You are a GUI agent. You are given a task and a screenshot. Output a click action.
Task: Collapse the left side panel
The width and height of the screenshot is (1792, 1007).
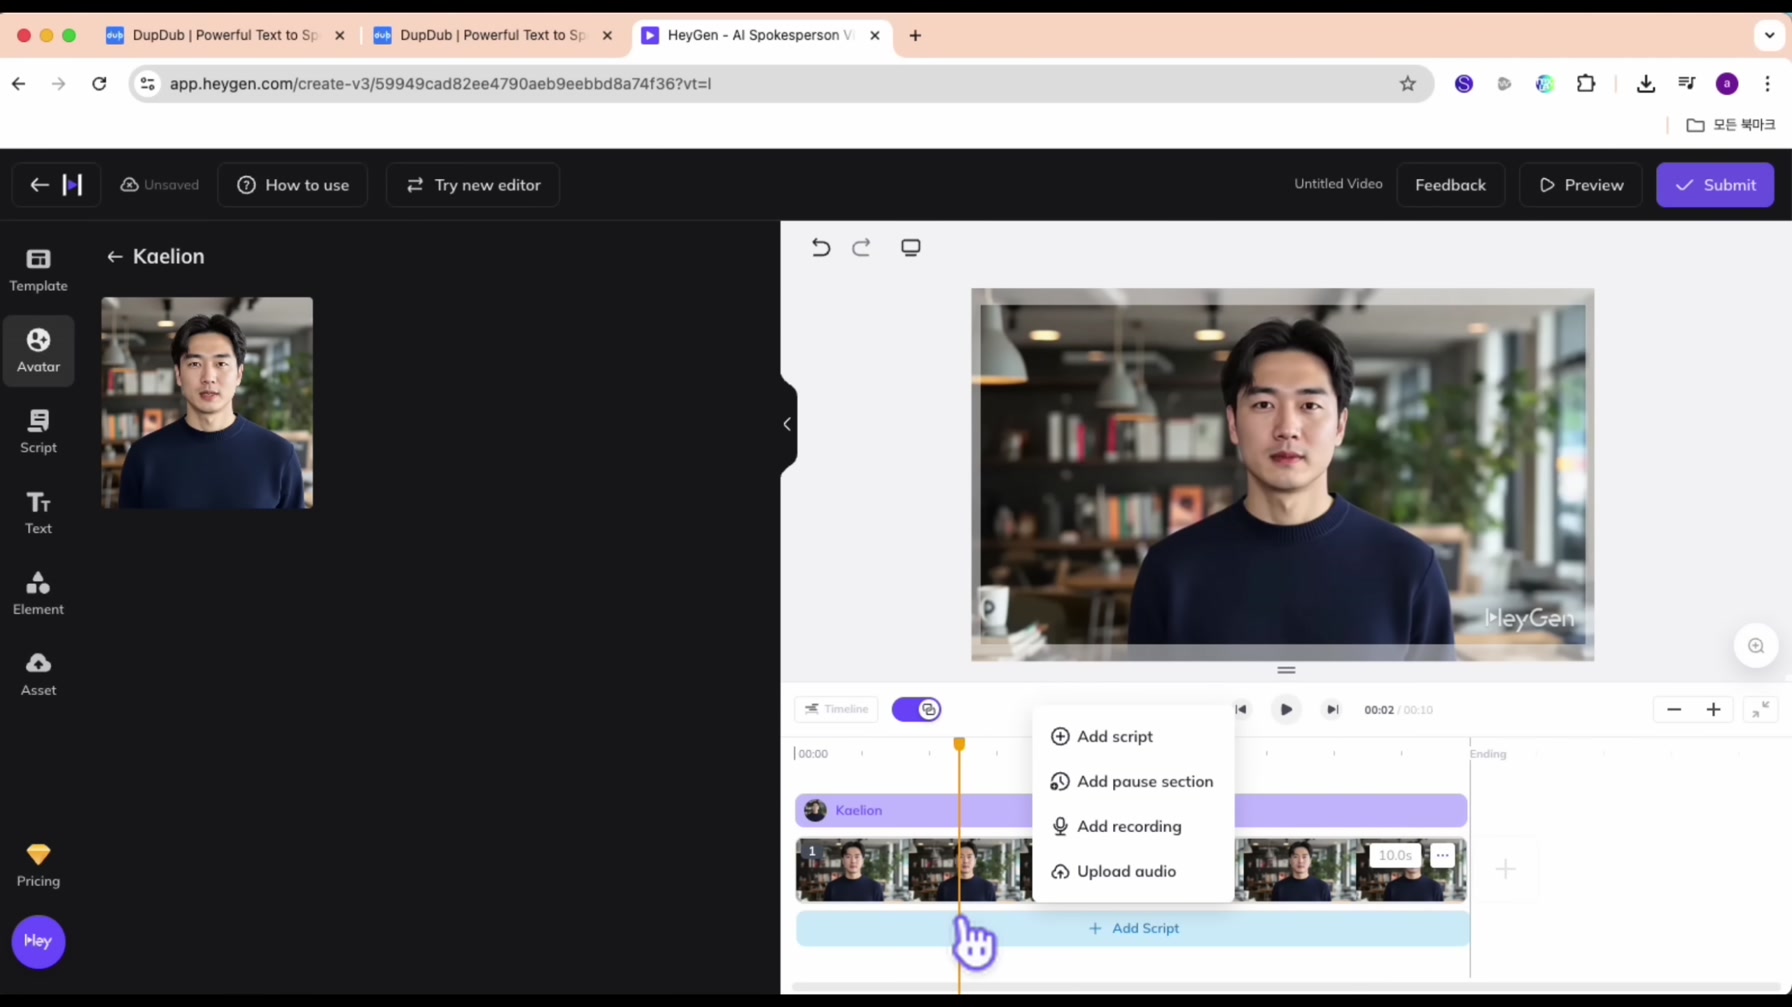(x=788, y=424)
